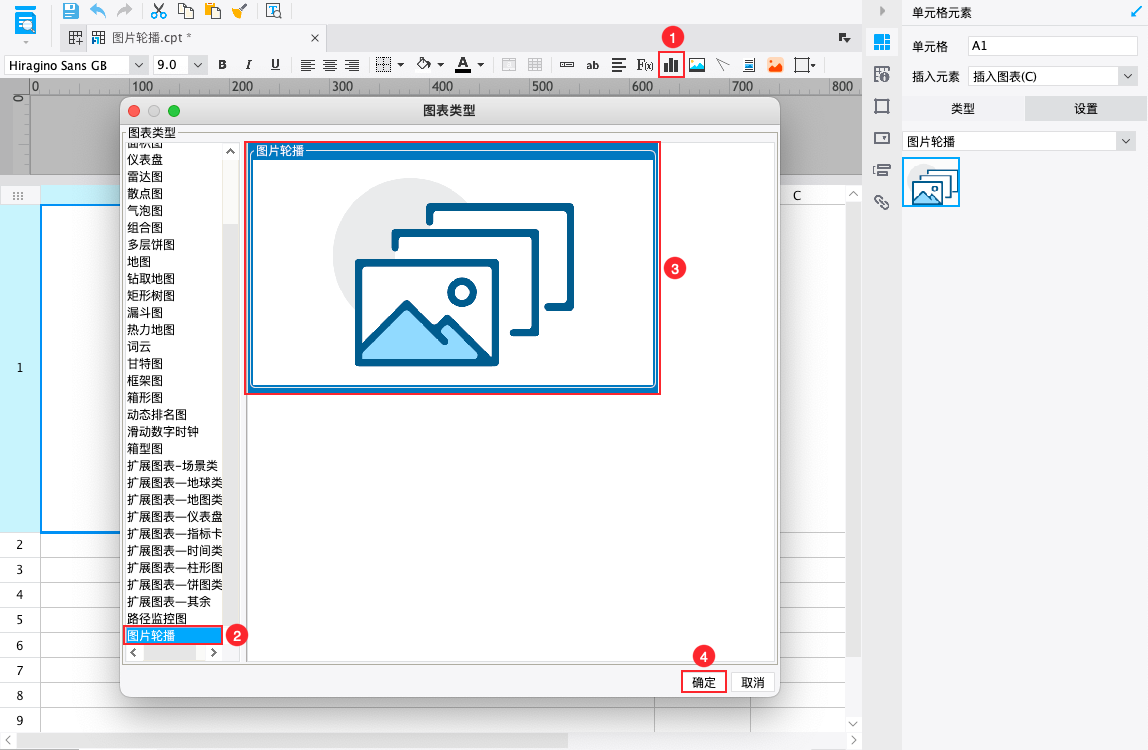This screenshot has width=1148, height=750.
Task: Collapse the right property panel arrow
Action: coord(882,11)
